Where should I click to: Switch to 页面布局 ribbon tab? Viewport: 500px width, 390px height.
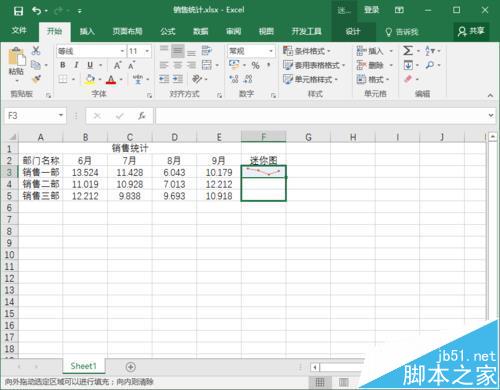click(127, 32)
